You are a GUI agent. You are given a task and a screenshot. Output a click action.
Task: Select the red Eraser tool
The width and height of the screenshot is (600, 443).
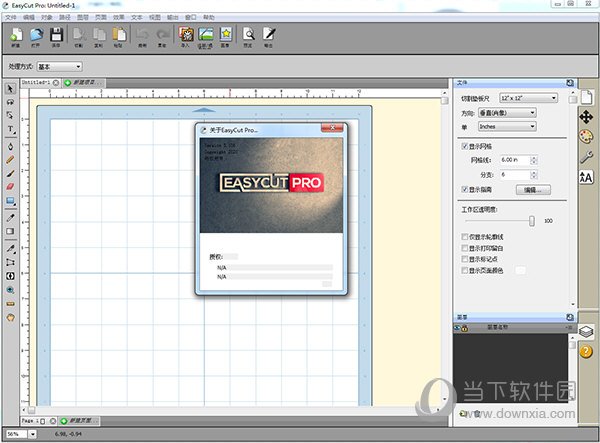click(10, 187)
